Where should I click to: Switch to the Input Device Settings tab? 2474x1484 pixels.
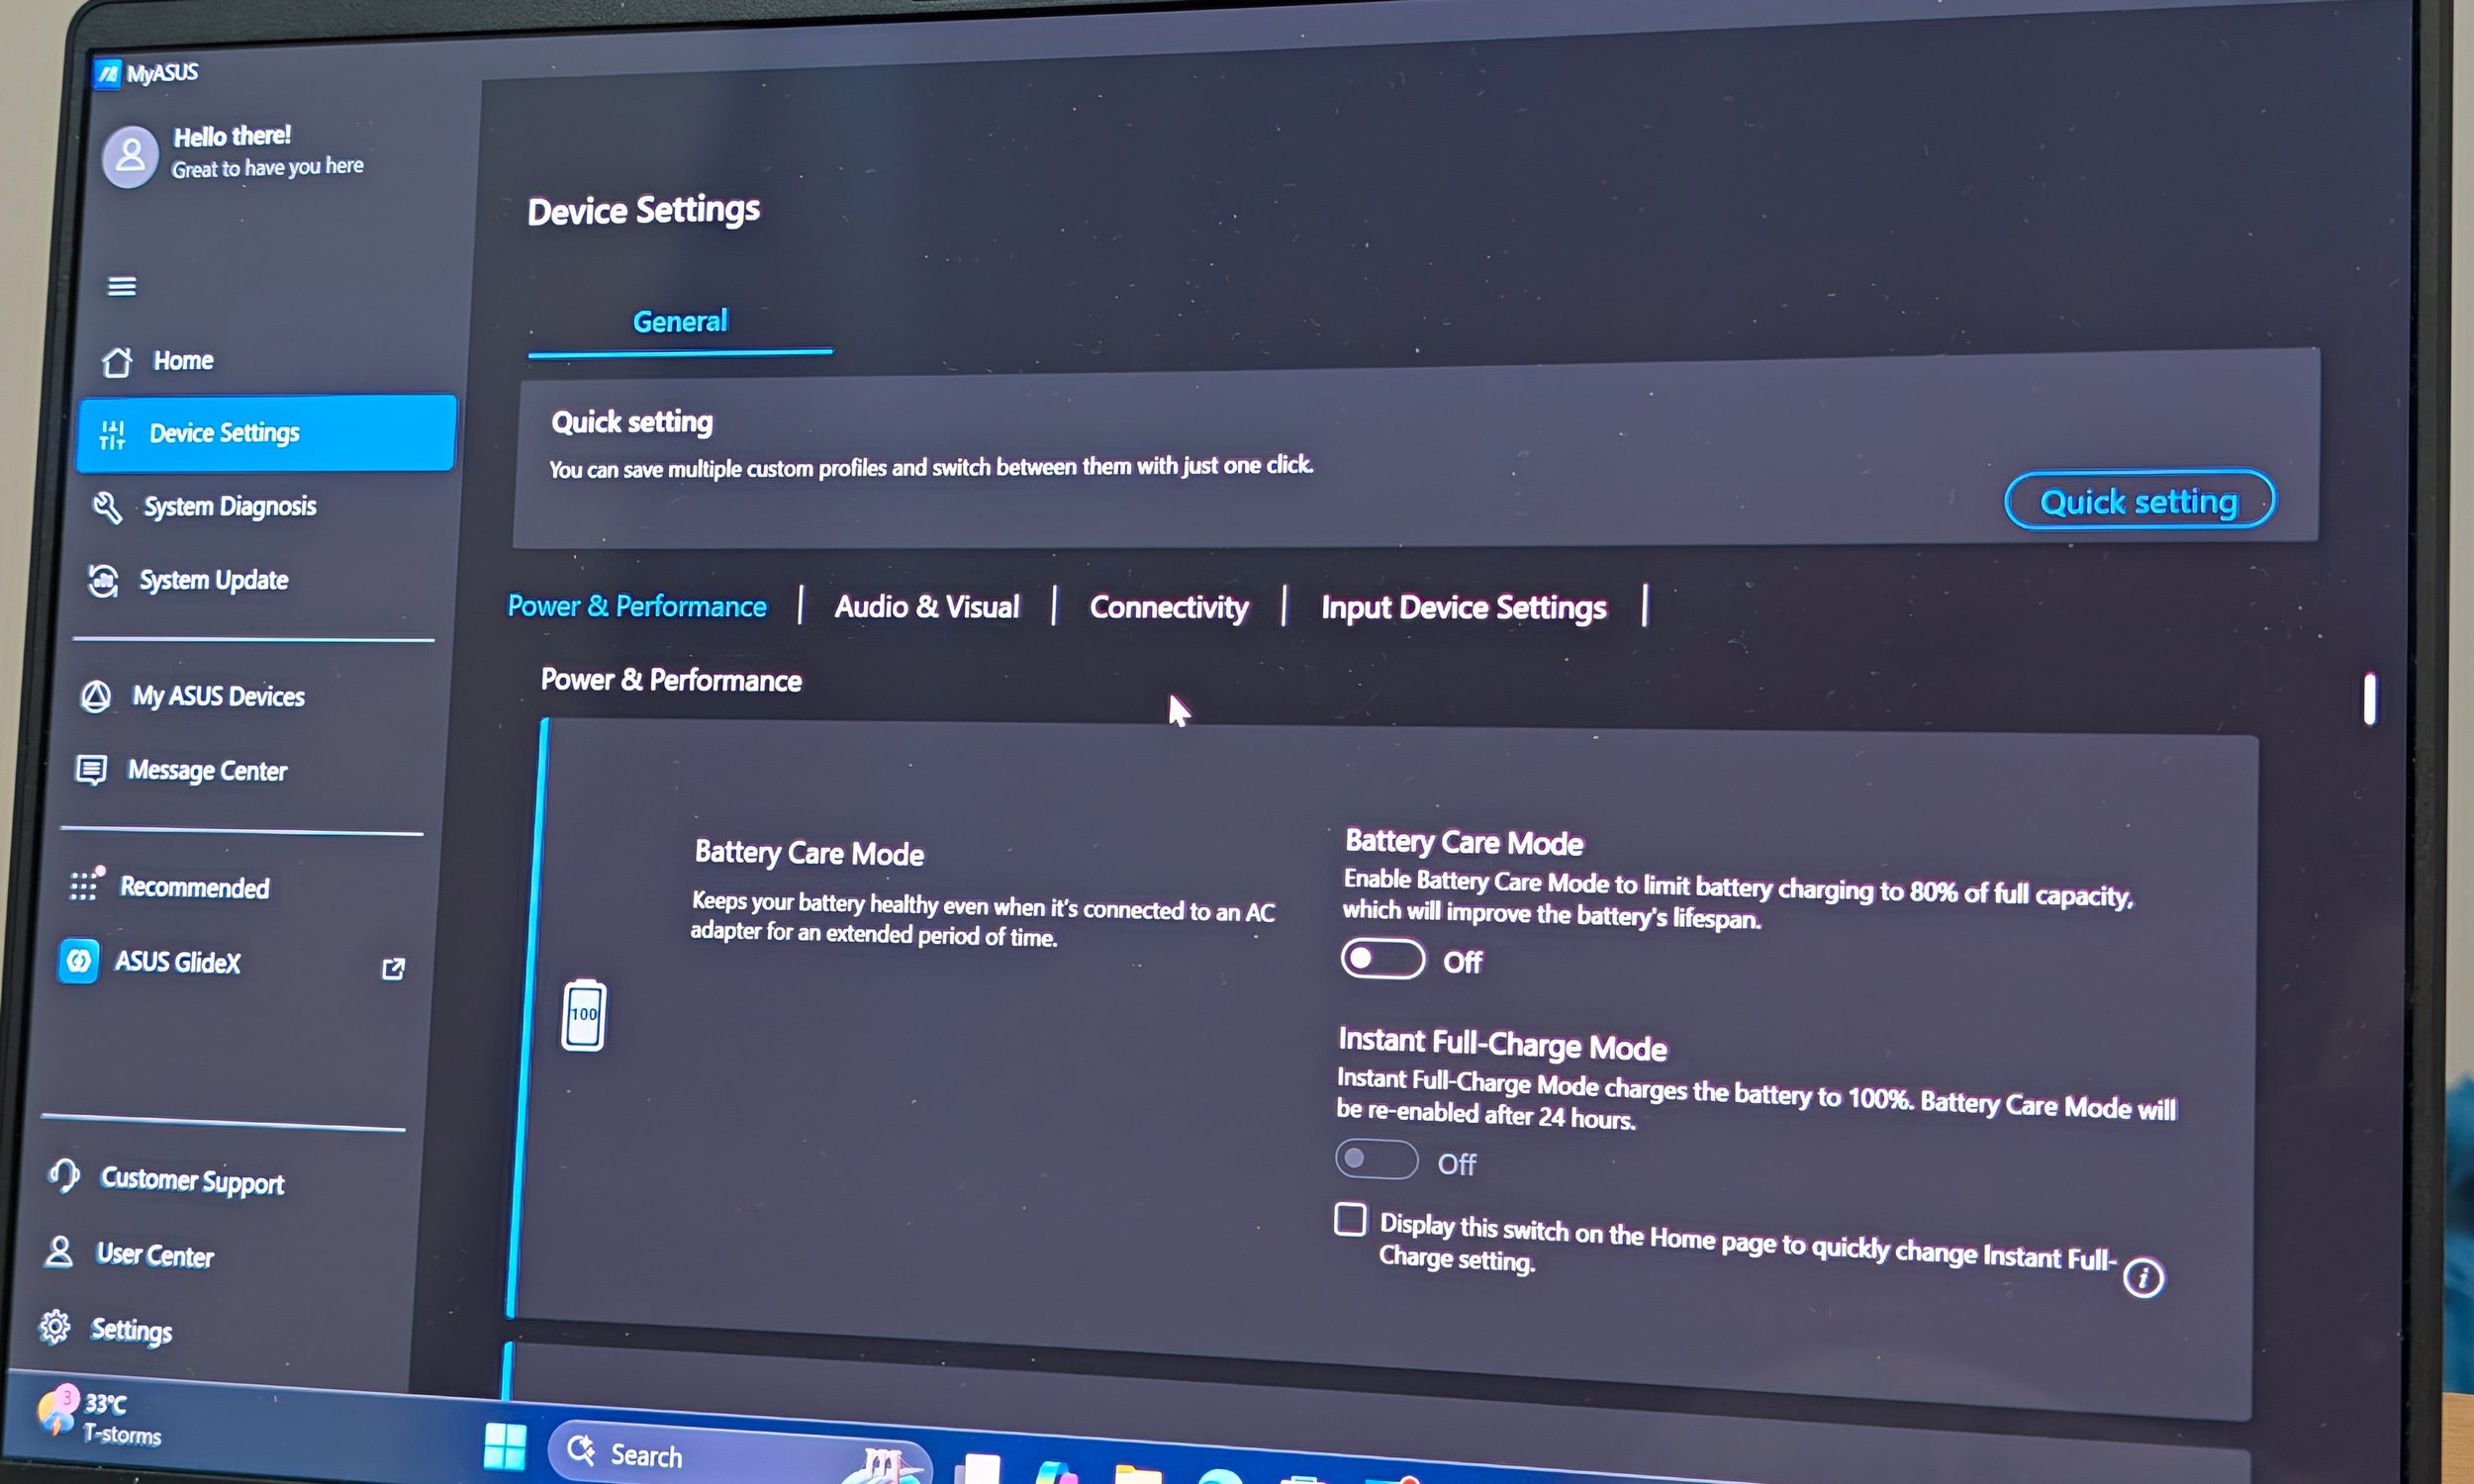(x=1464, y=608)
